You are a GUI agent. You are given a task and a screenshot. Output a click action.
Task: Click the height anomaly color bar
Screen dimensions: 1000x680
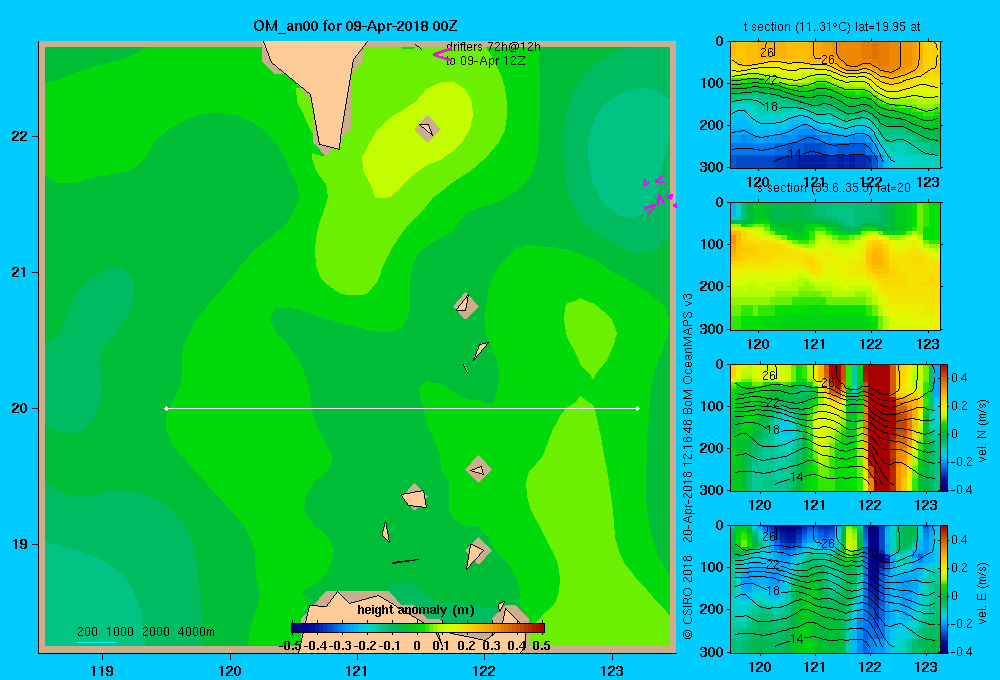418,628
